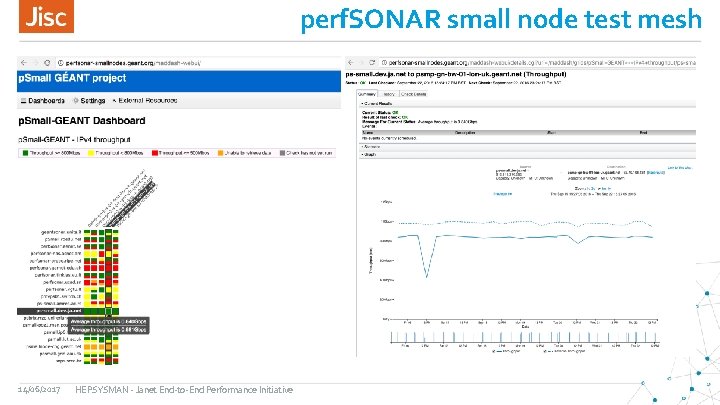Click the average throughput tooltip over the grid

coord(109,326)
